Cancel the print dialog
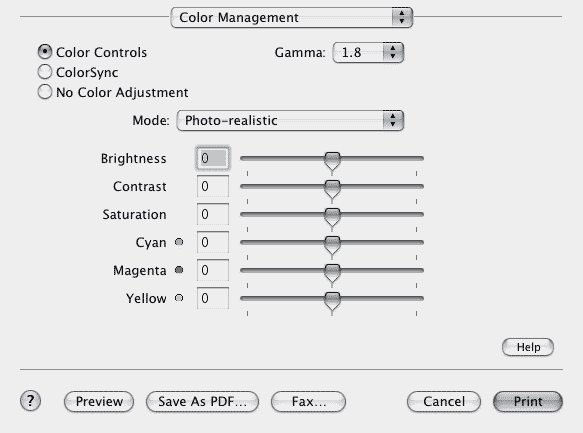Image resolution: width=583 pixels, height=433 pixels. tap(444, 401)
